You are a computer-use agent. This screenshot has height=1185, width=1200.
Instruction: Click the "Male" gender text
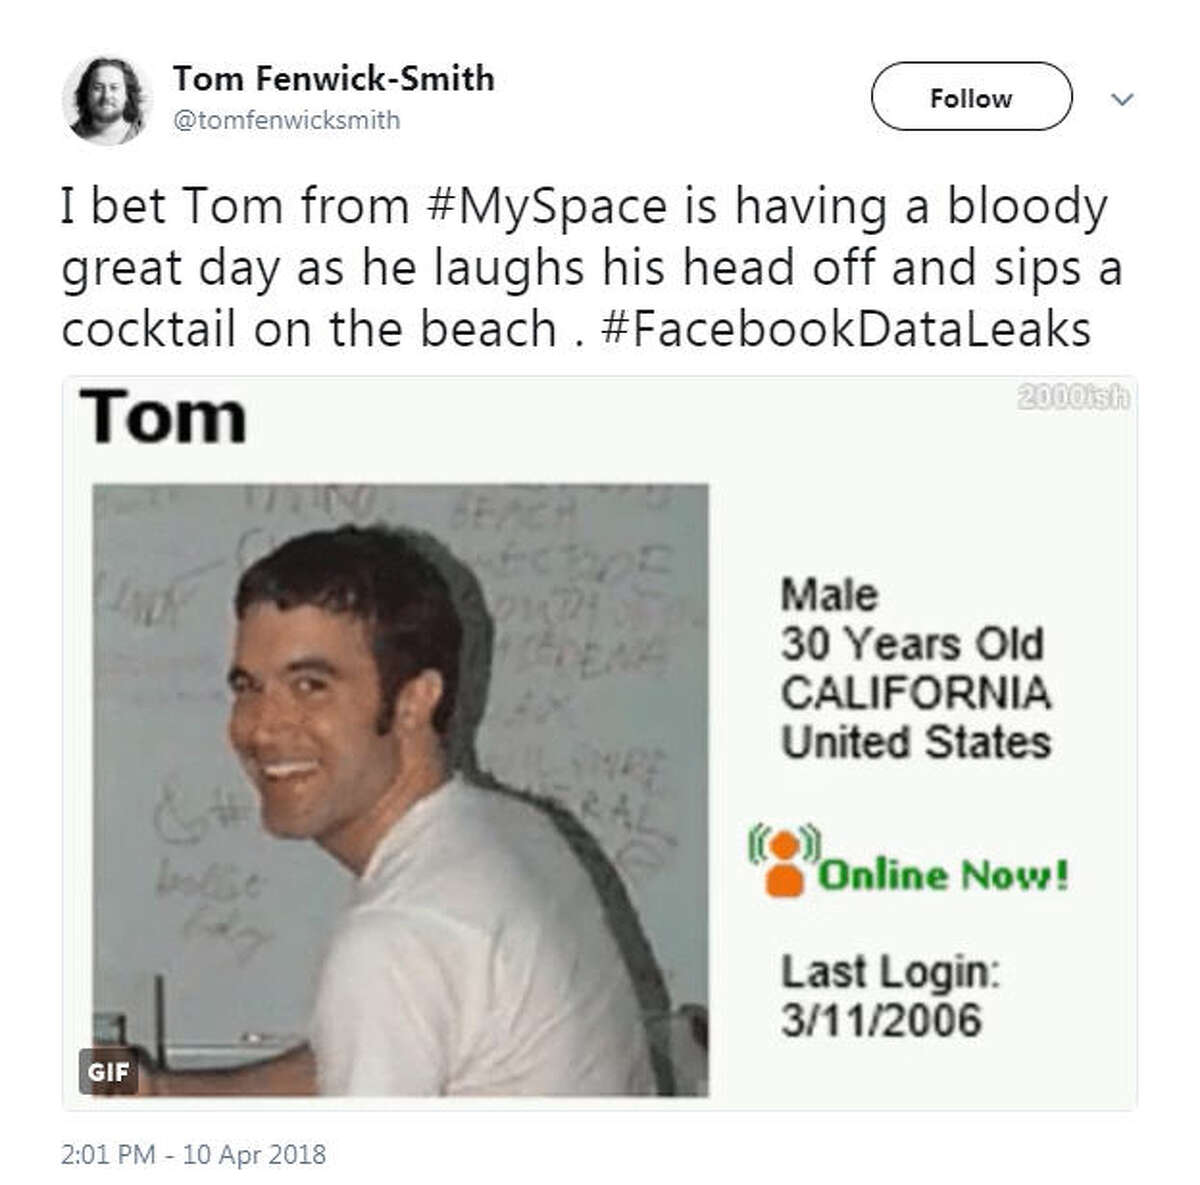click(x=829, y=595)
